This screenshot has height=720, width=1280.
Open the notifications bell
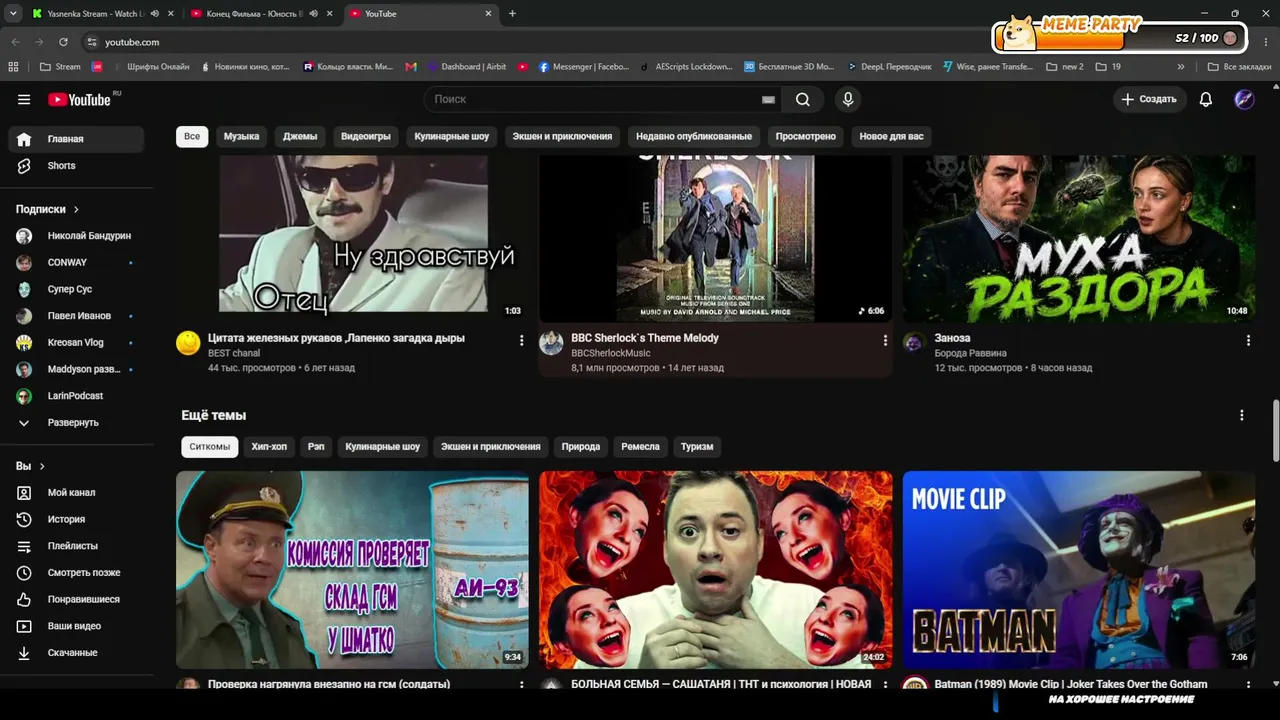click(1206, 99)
